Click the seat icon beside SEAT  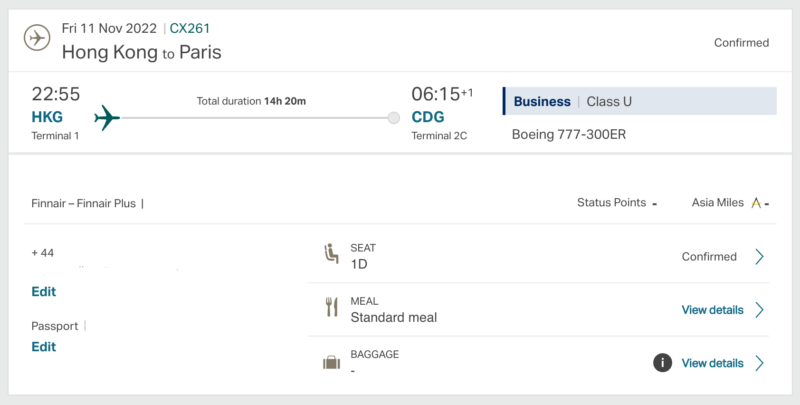point(332,254)
